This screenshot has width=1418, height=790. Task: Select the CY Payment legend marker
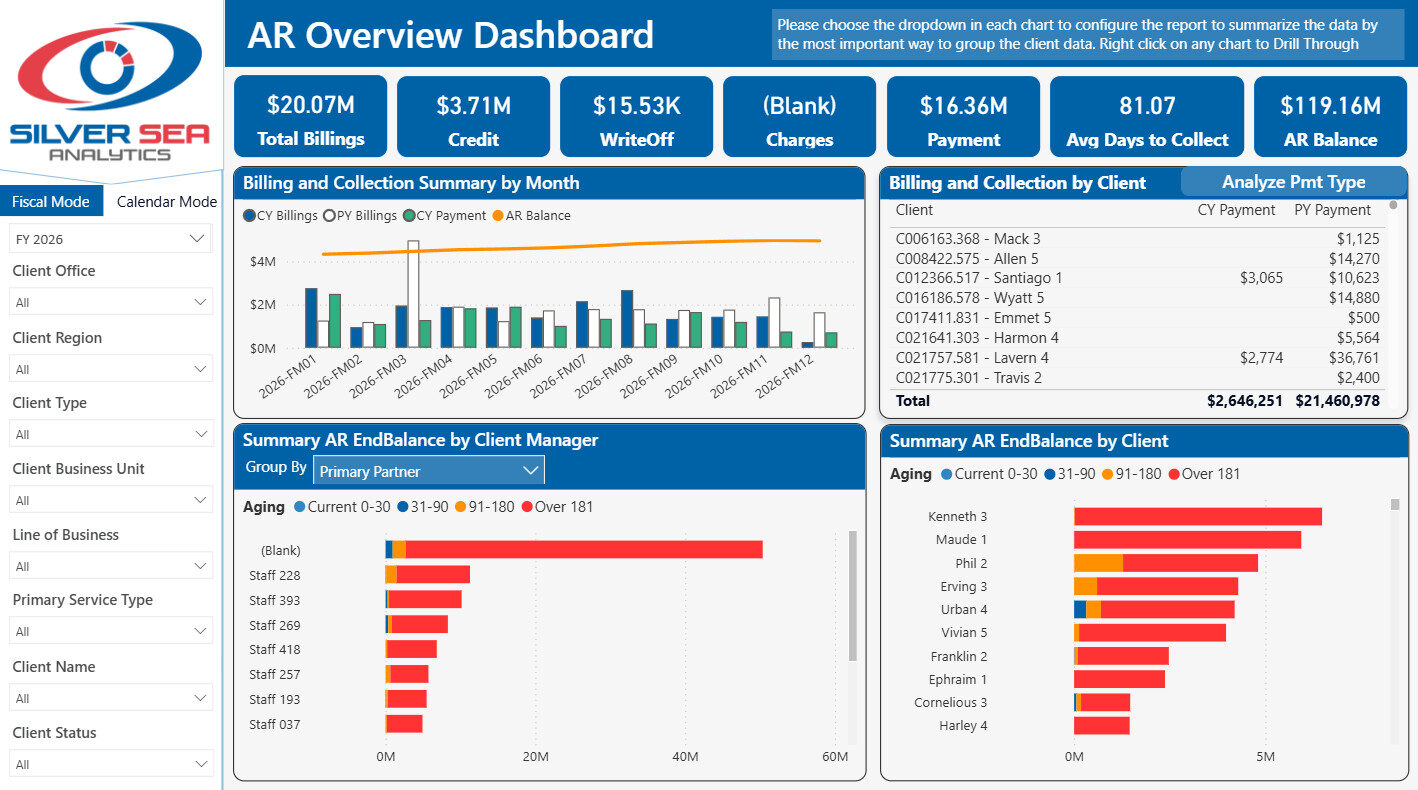click(x=409, y=216)
